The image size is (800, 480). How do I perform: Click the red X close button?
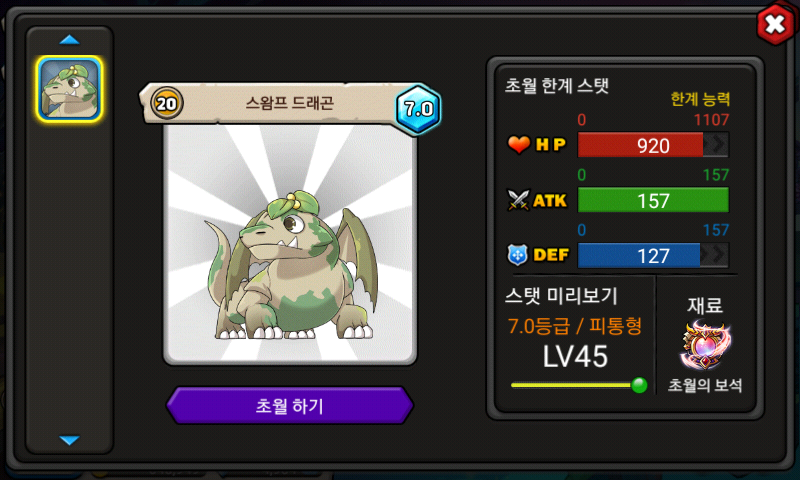(x=776, y=24)
